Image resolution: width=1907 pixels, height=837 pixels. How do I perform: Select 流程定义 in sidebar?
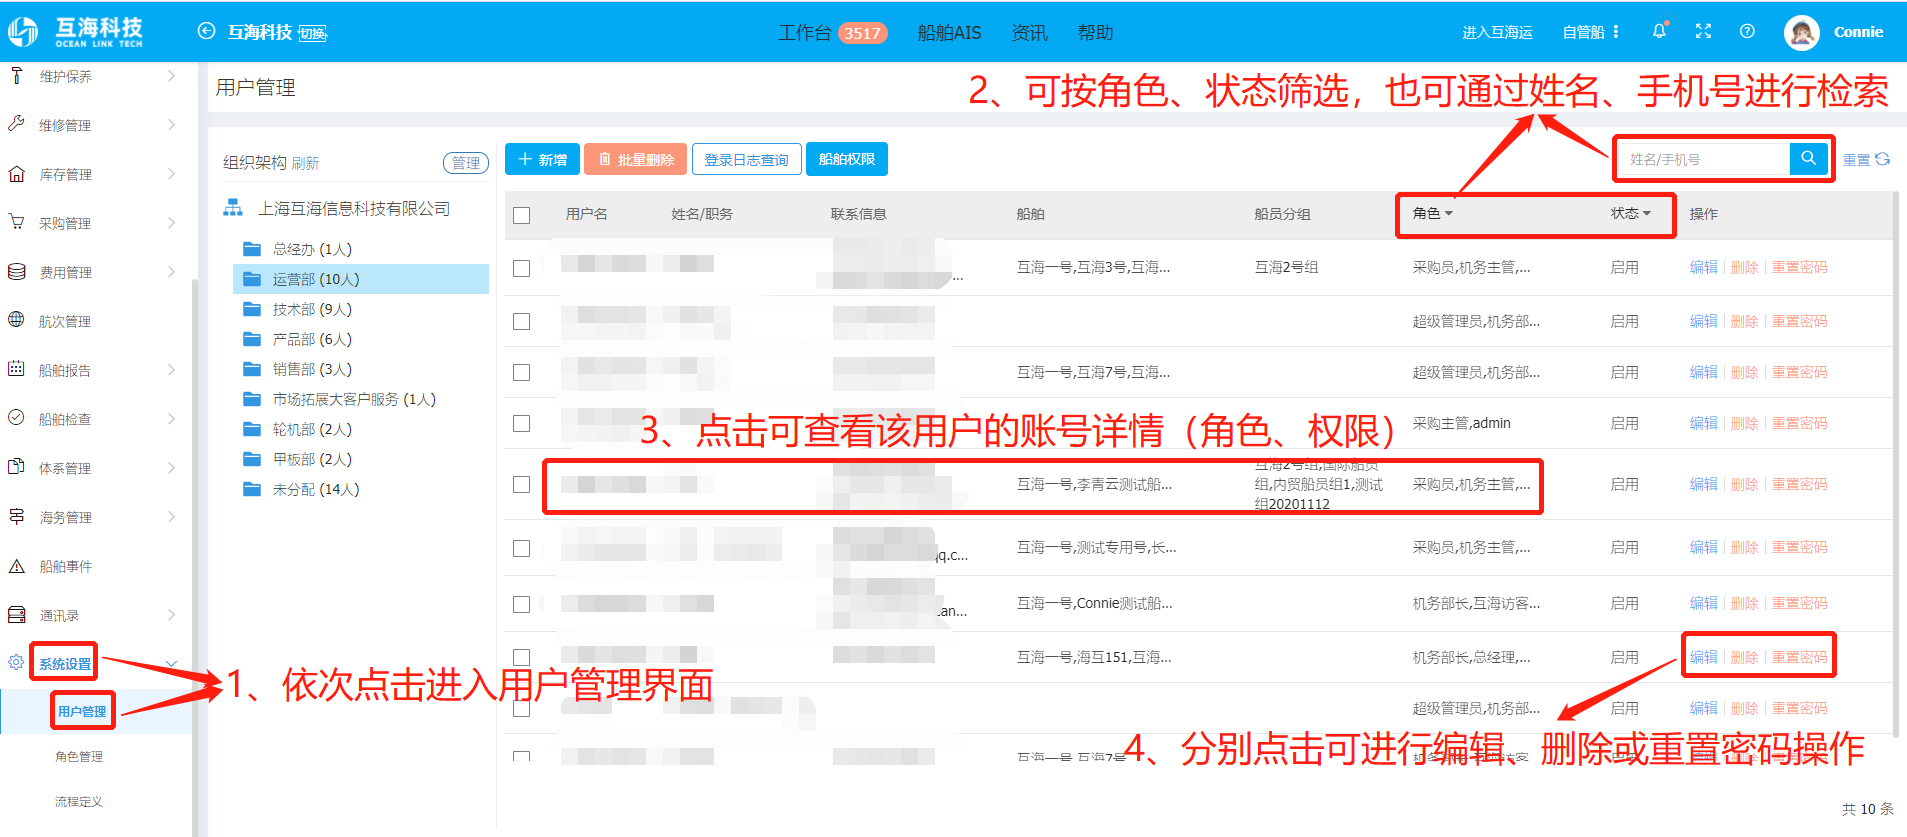point(79,801)
